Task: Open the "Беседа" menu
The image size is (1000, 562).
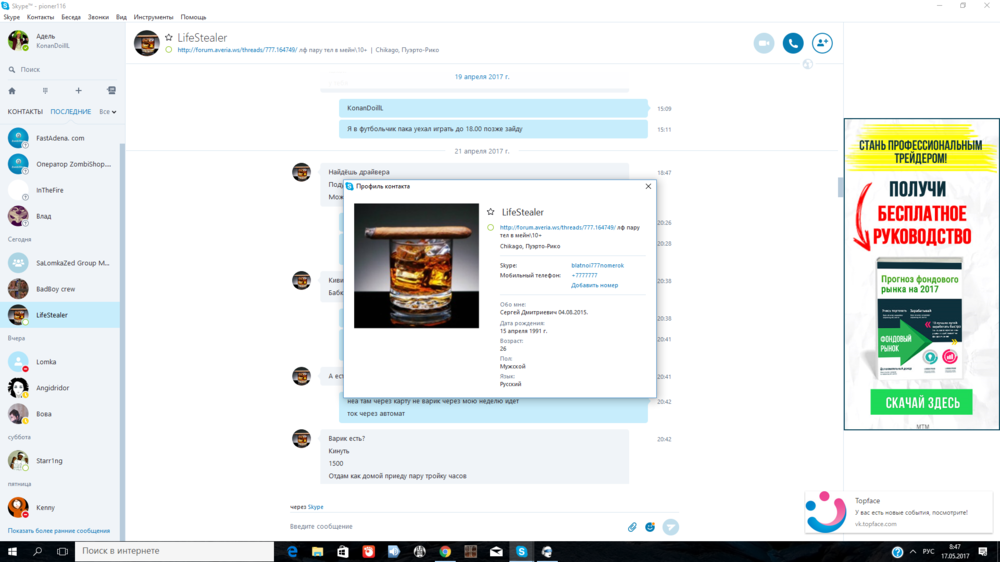Action: 71,17
